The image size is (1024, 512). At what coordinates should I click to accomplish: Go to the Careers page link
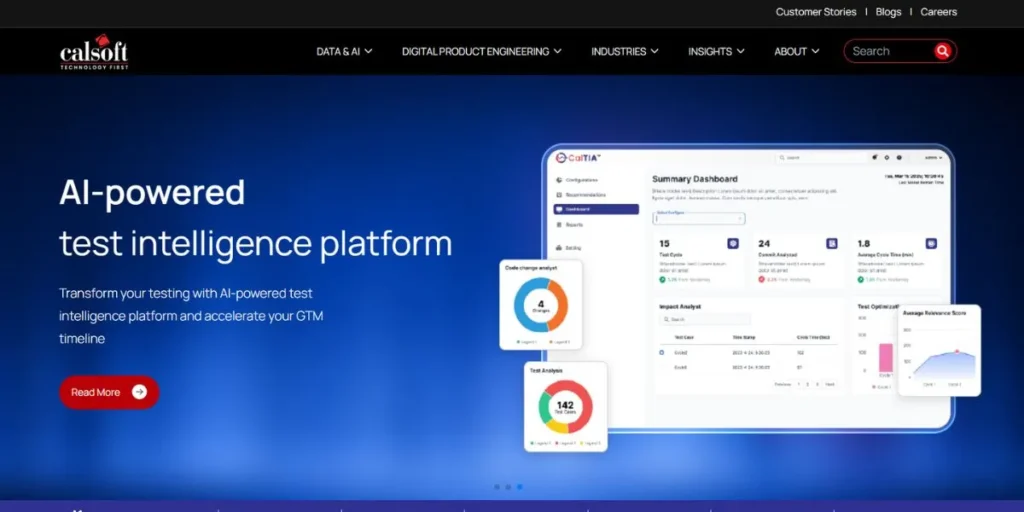coord(938,12)
